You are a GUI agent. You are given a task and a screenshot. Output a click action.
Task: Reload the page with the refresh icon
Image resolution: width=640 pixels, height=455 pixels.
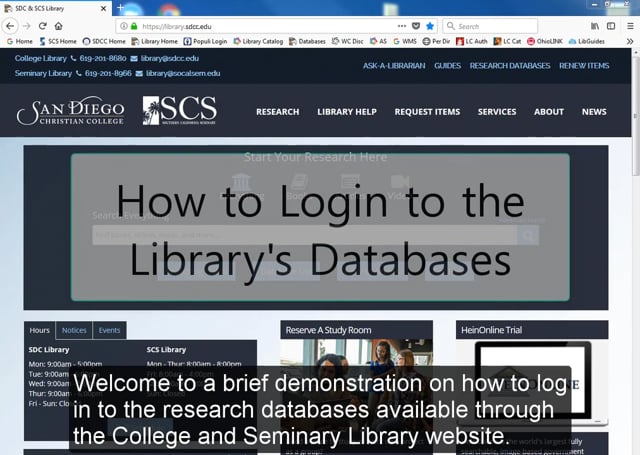pos(42,26)
